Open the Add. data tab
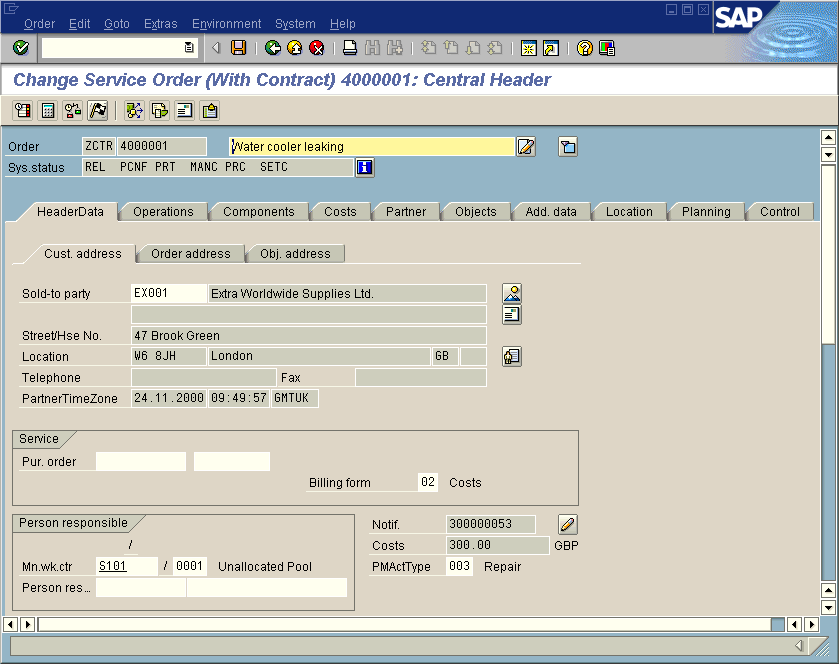The height and width of the screenshot is (664, 839). coord(551,212)
